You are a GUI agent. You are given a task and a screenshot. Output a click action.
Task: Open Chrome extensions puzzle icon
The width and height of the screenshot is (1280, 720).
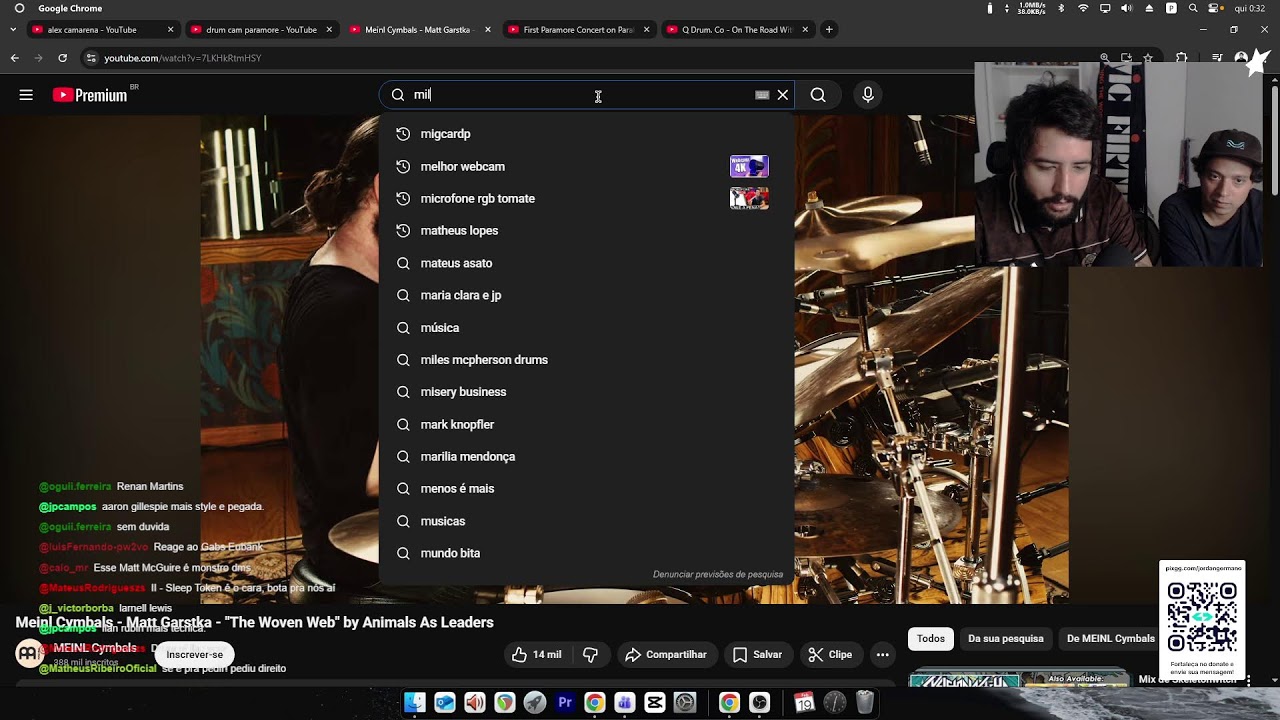click(x=1181, y=58)
